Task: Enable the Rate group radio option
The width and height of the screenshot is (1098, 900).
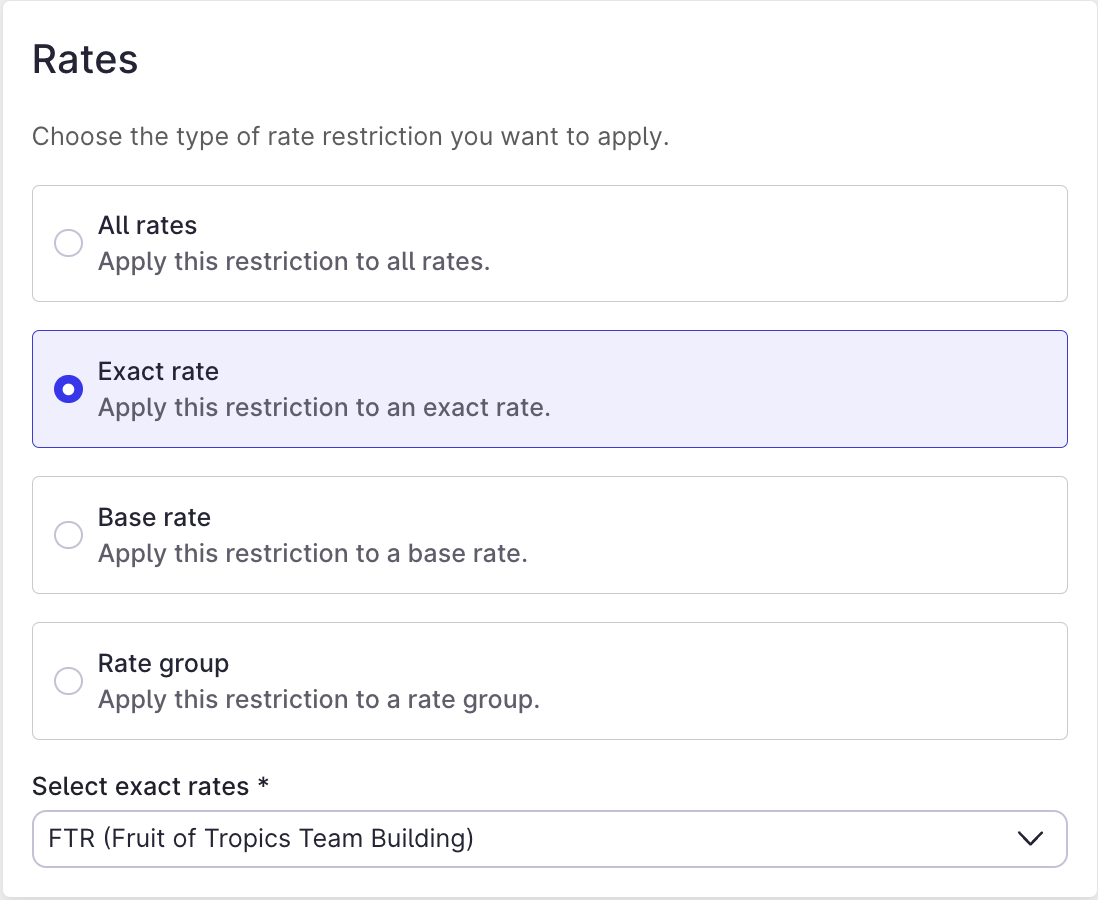Action: [x=69, y=681]
